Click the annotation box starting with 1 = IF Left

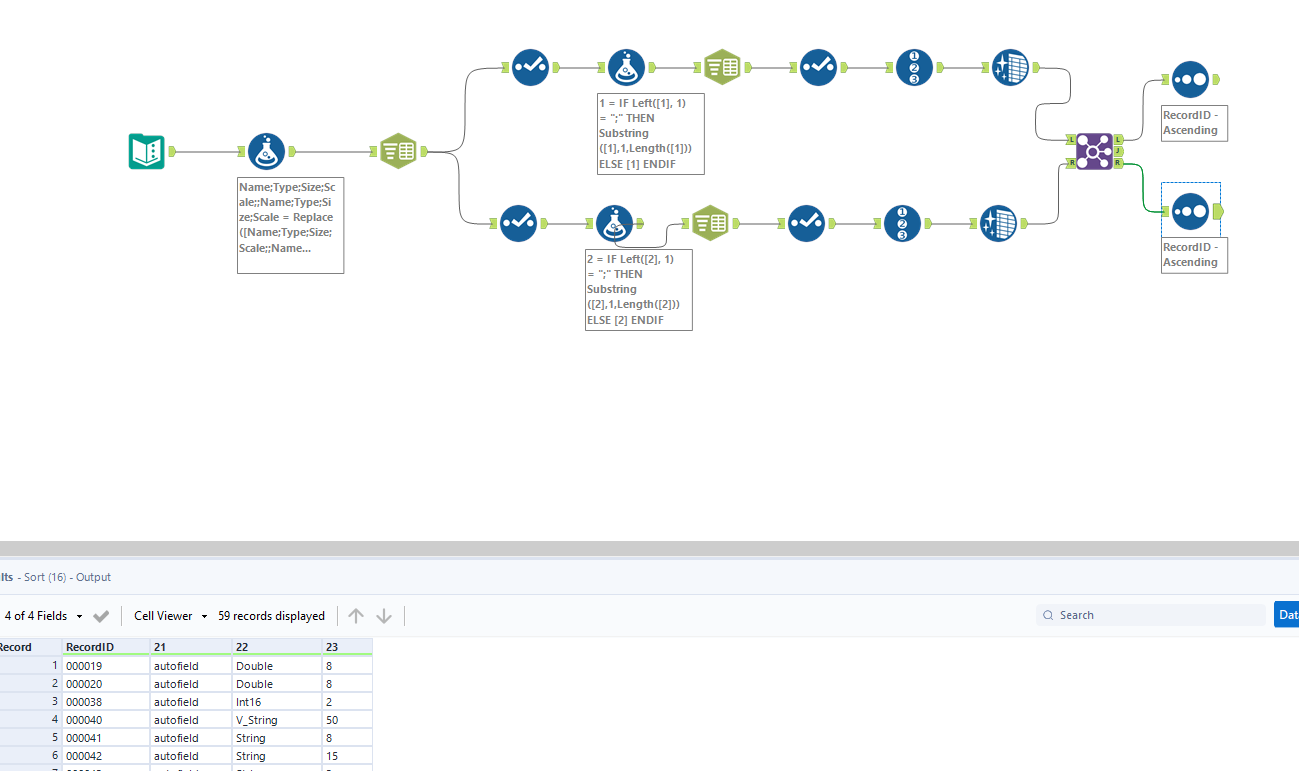(650, 133)
